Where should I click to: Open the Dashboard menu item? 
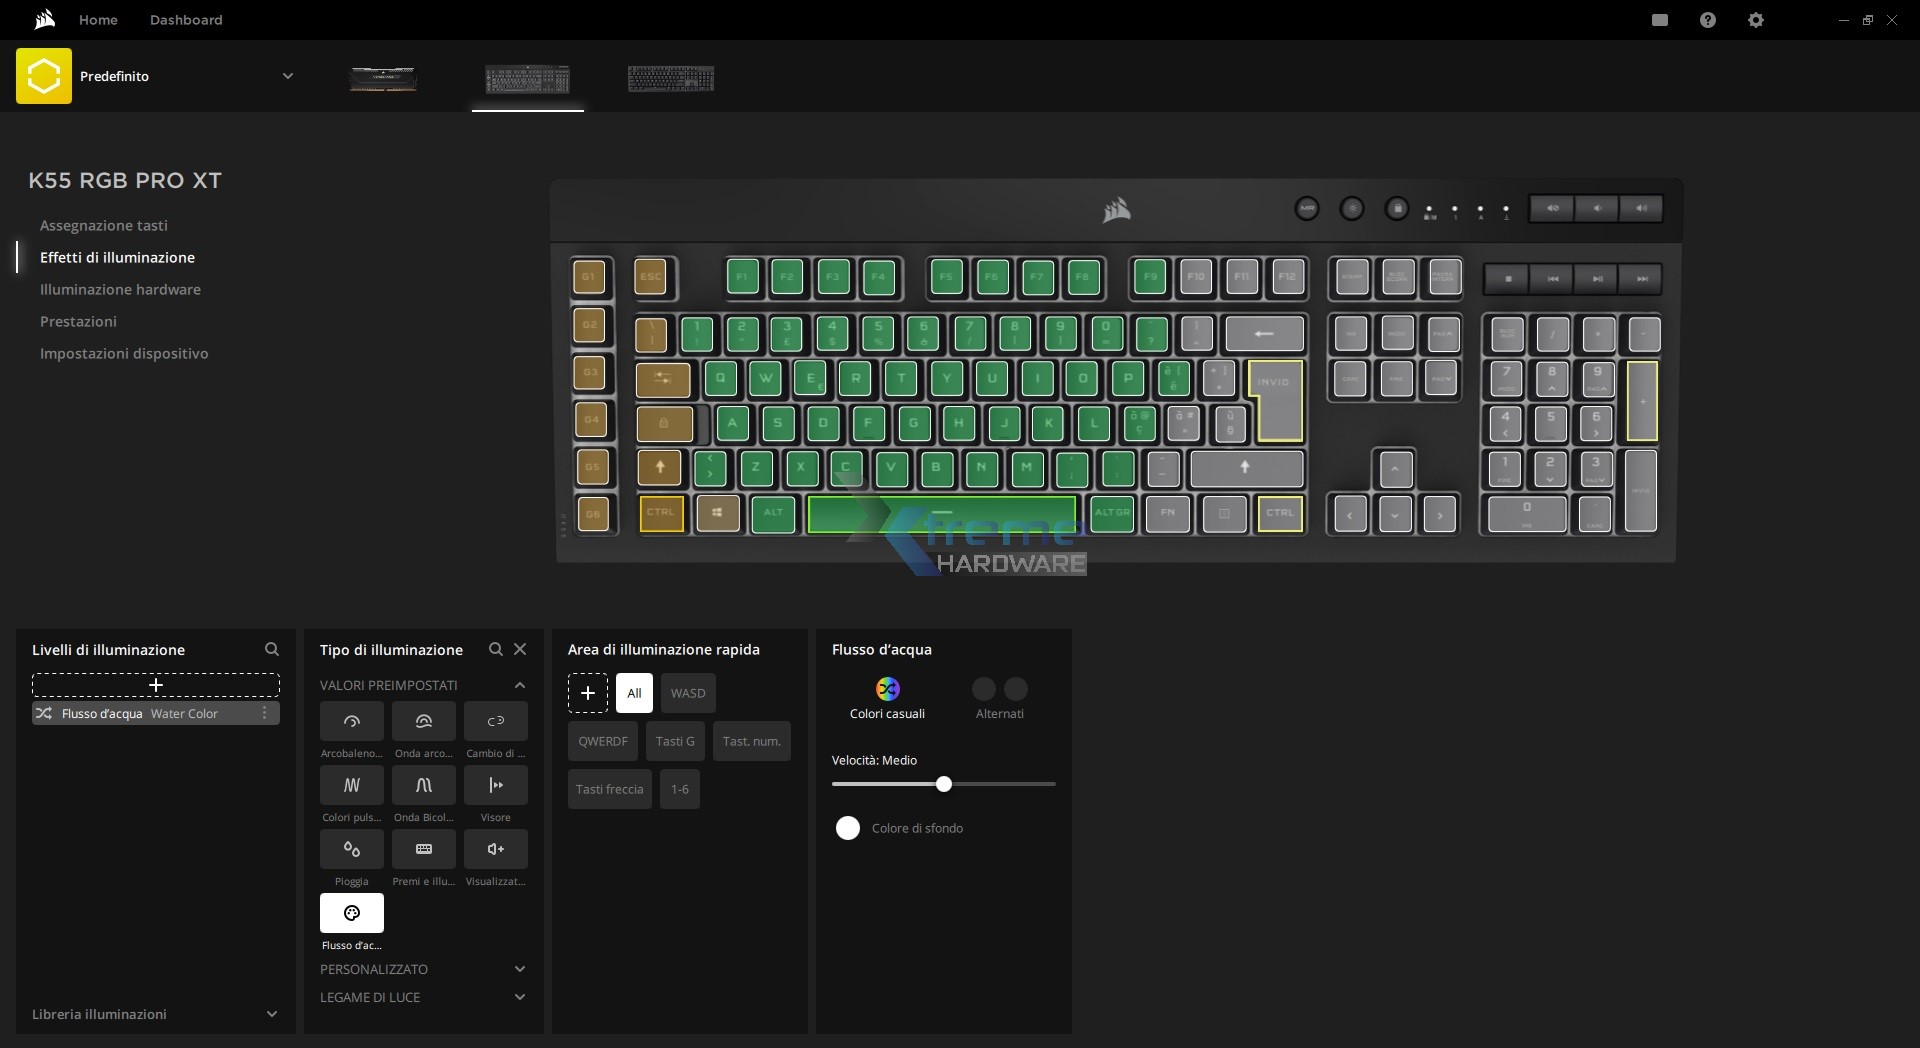pyautogui.click(x=185, y=19)
